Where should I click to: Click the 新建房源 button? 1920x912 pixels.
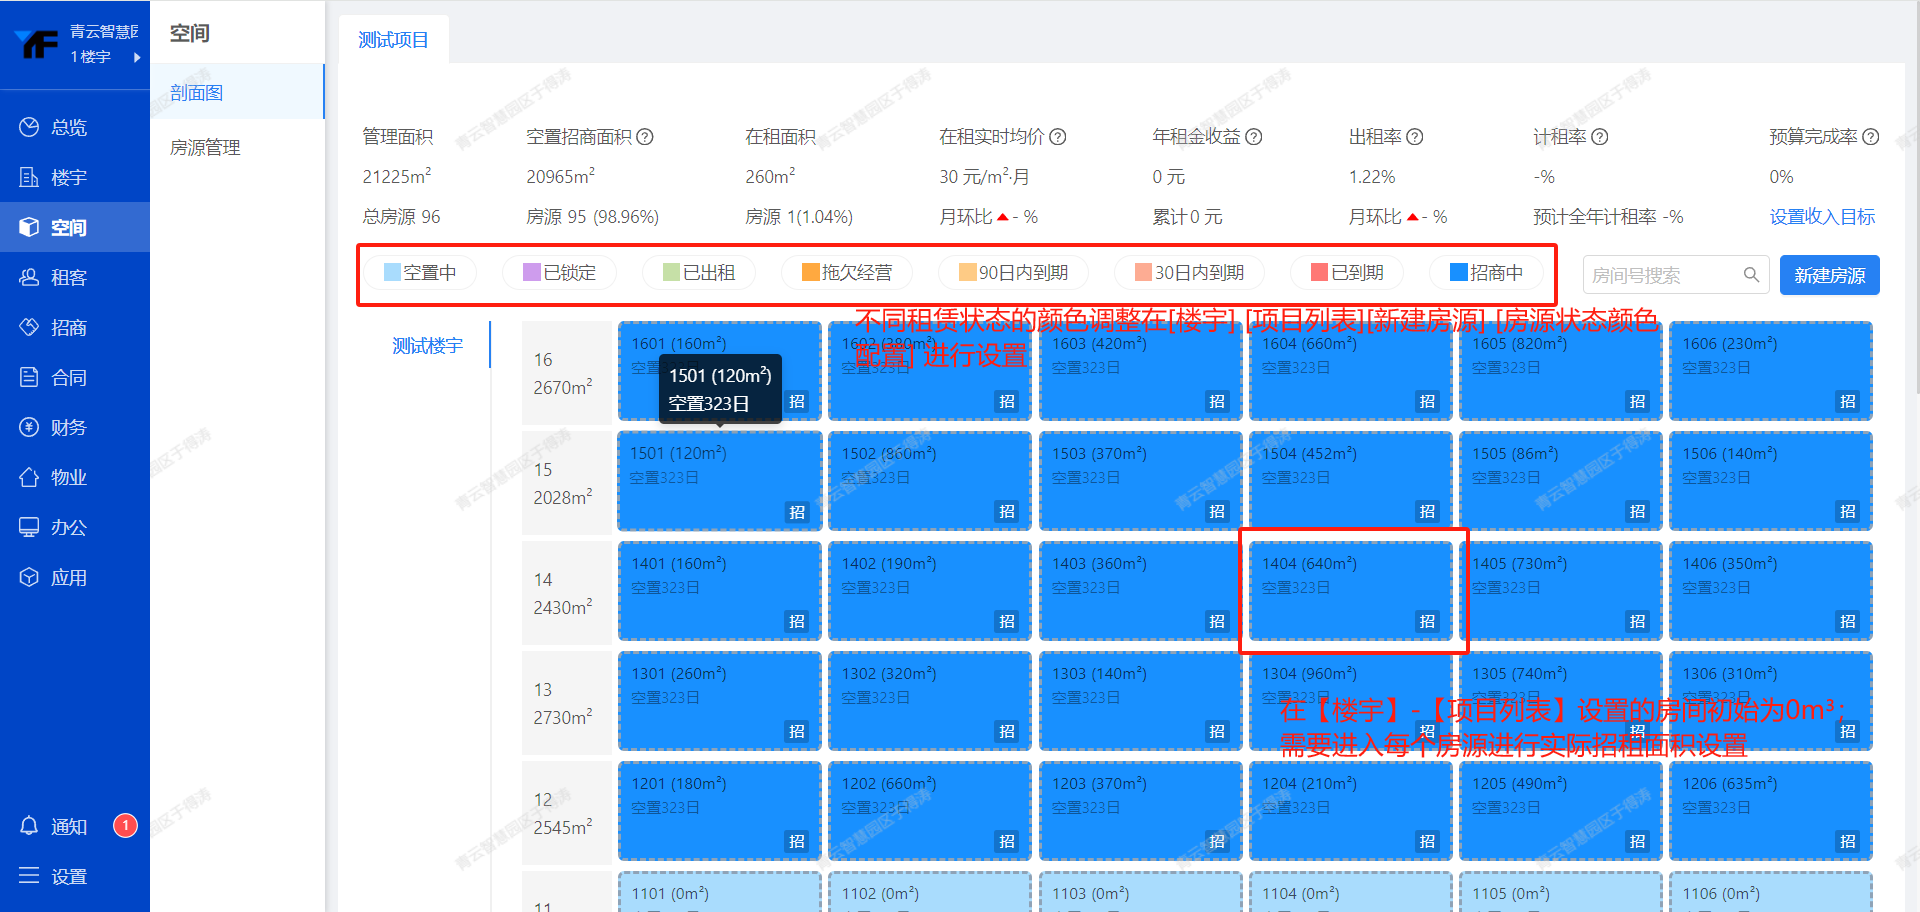[x=1829, y=275]
